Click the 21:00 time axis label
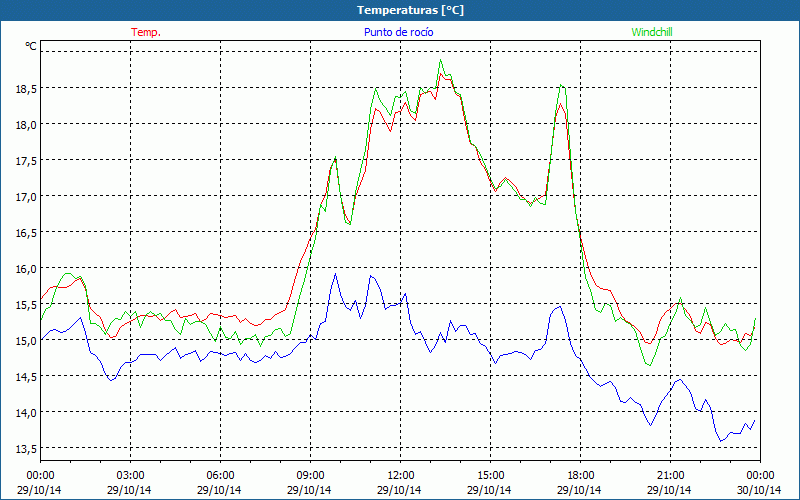 [670, 476]
